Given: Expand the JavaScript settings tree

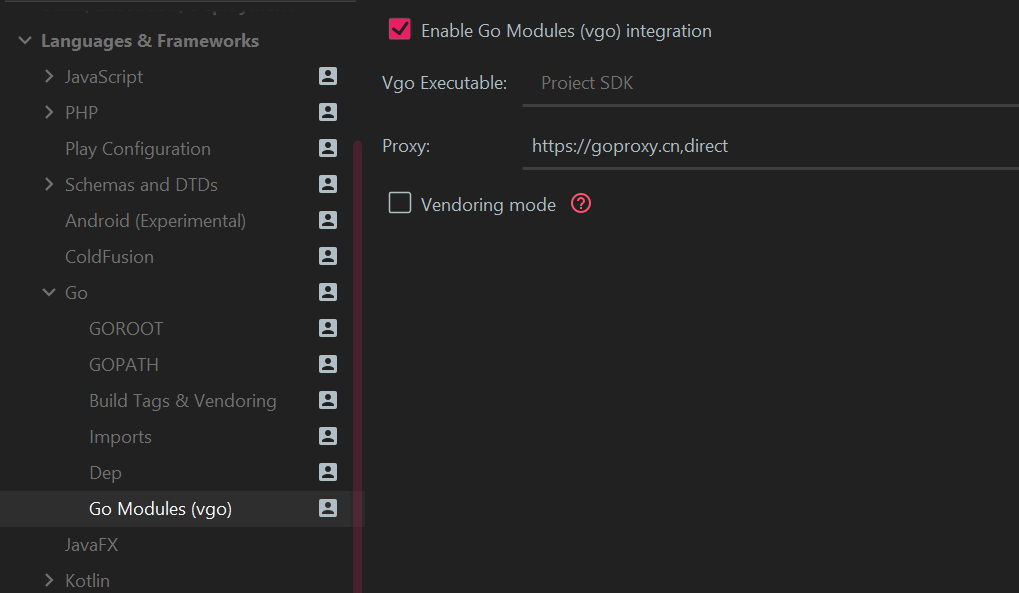Looking at the screenshot, I should (48, 76).
